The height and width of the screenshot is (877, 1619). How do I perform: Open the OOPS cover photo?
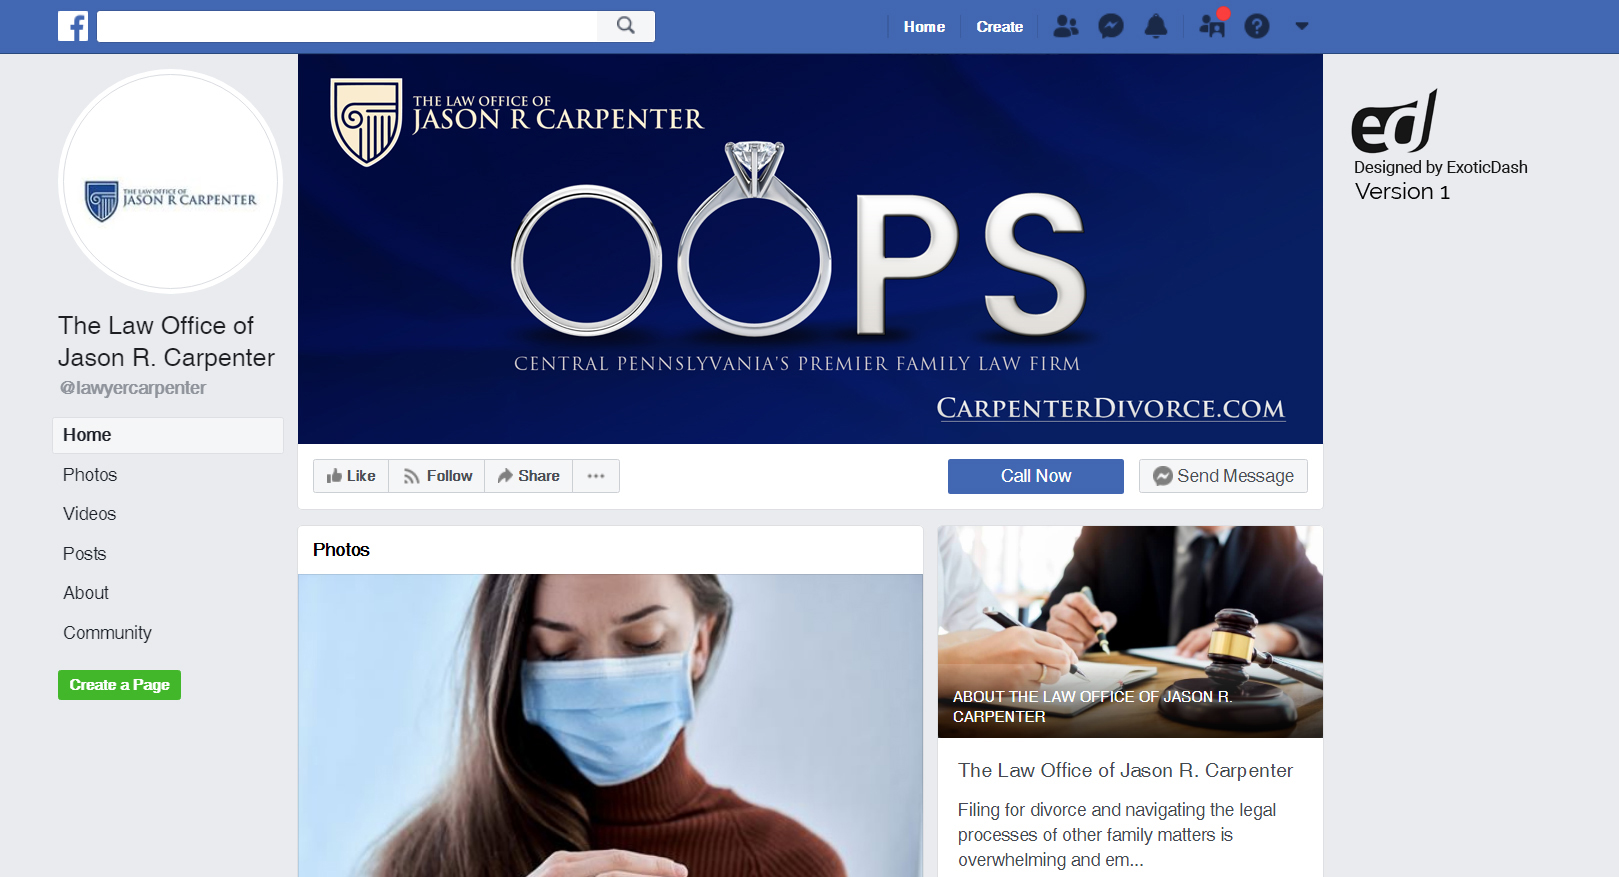(x=810, y=249)
